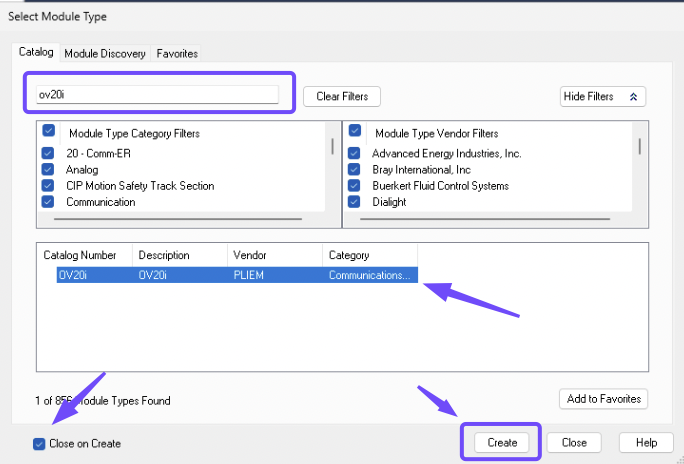Select the Catalog tab
Screen dimensions: 684x464
point(36,52)
